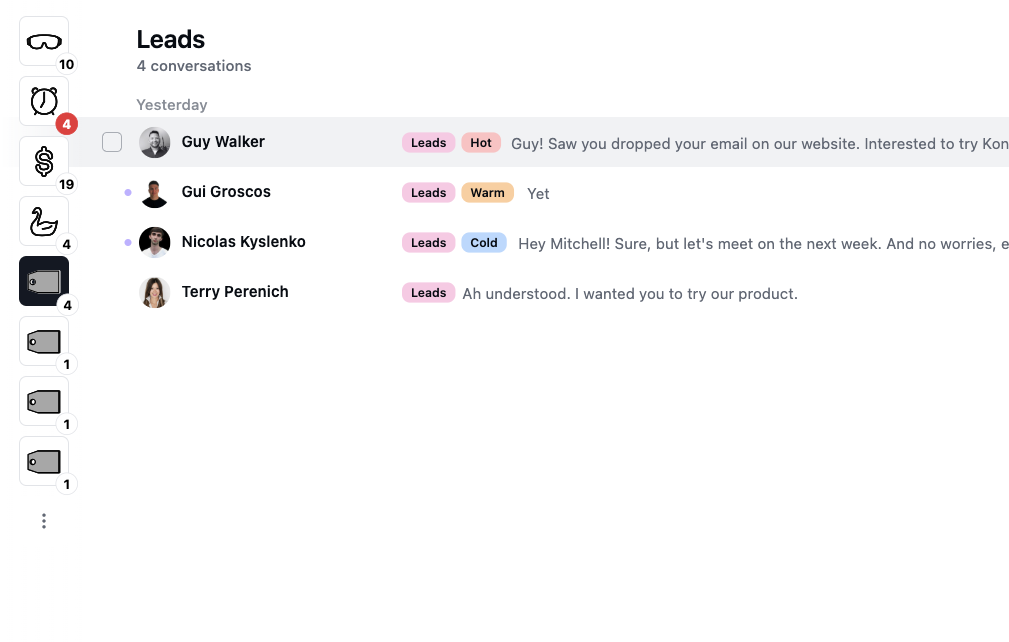Click the 19 count badge on dollar icon

coord(67,184)
